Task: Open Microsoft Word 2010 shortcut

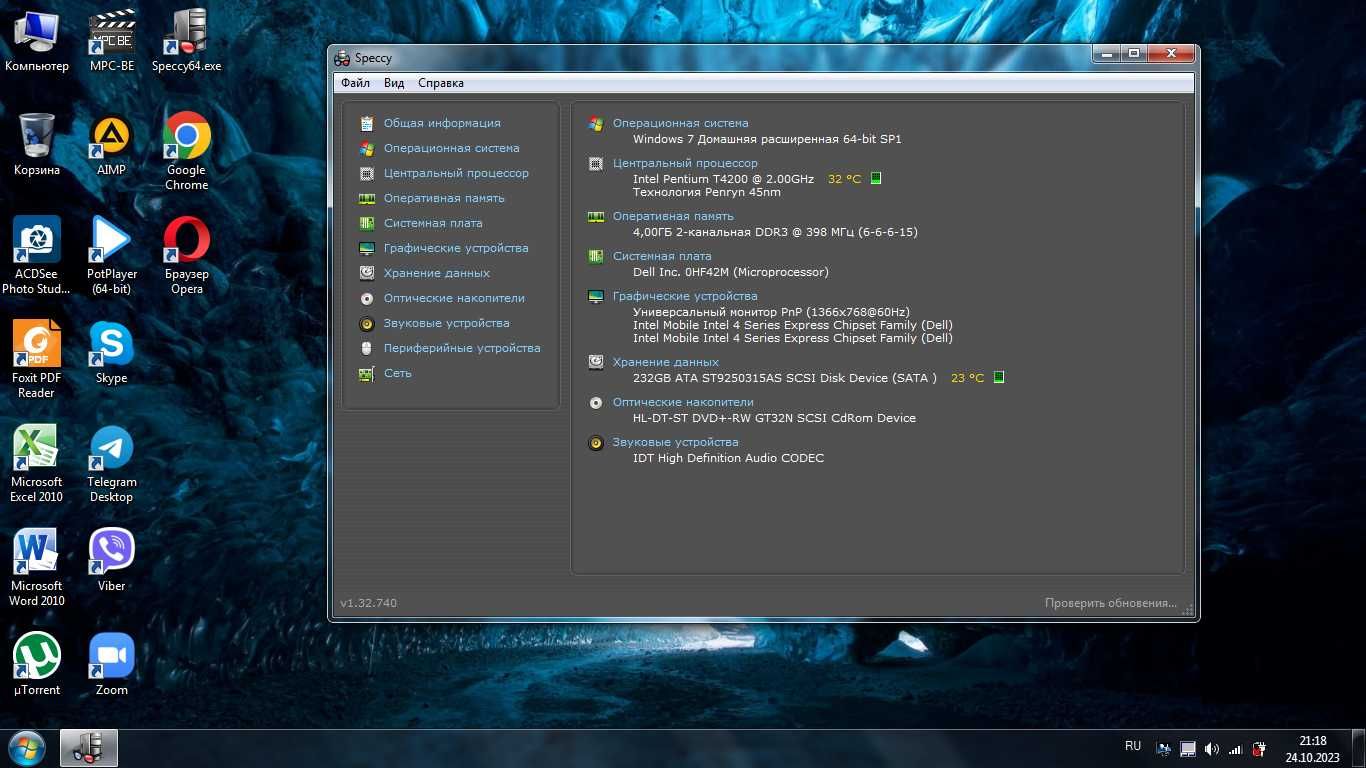Action: [x=37, y=567]
